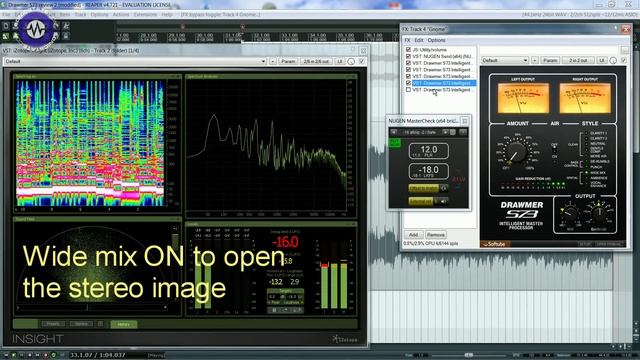Click the wet/dry knob in the Insight window header
This screenshot has width=640, height=360.
click(351, 61)
